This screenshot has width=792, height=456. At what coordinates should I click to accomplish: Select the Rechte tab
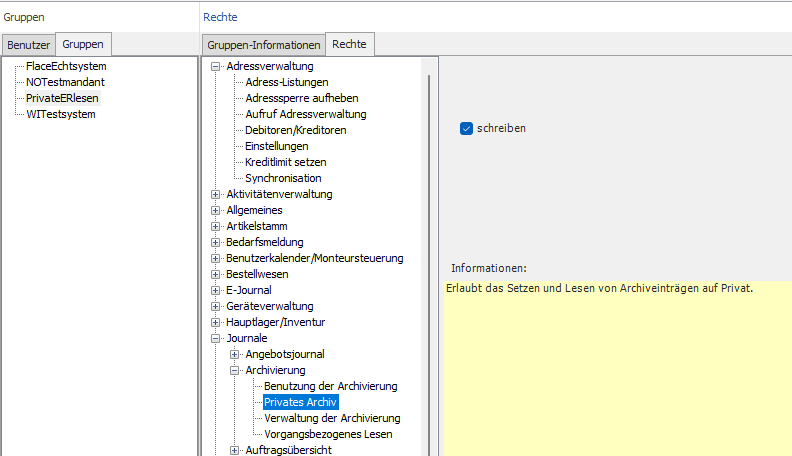pyautogui.click(x=350, y=44)
